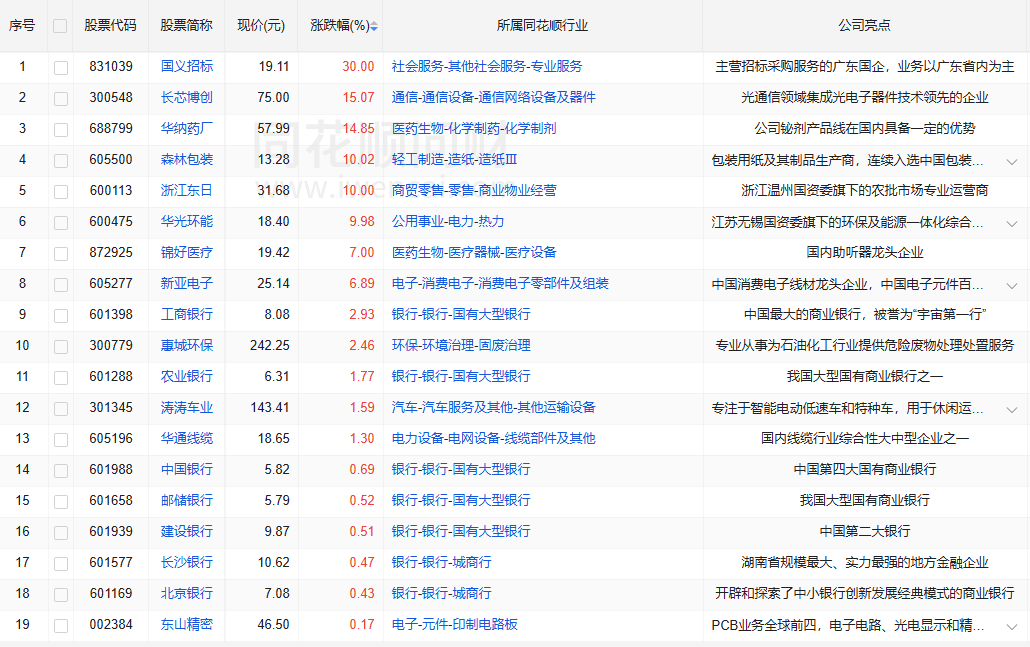Click stock code 601577
This screenshot has height=647, width=1030.
point(111,562)
